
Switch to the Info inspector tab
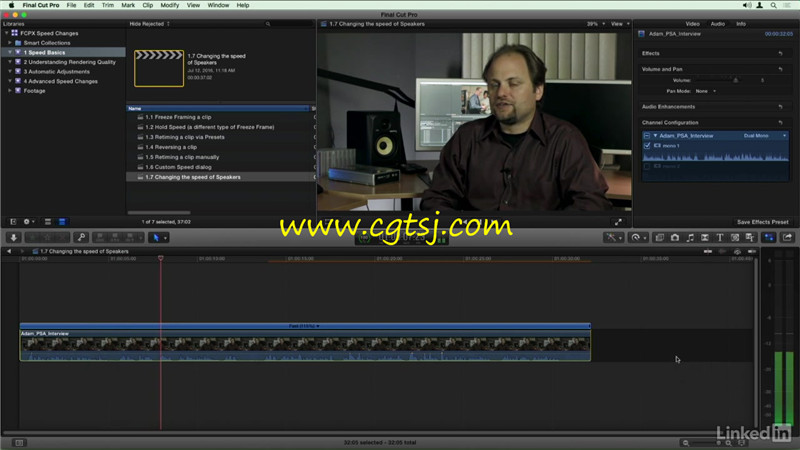(x=741, y=24)
